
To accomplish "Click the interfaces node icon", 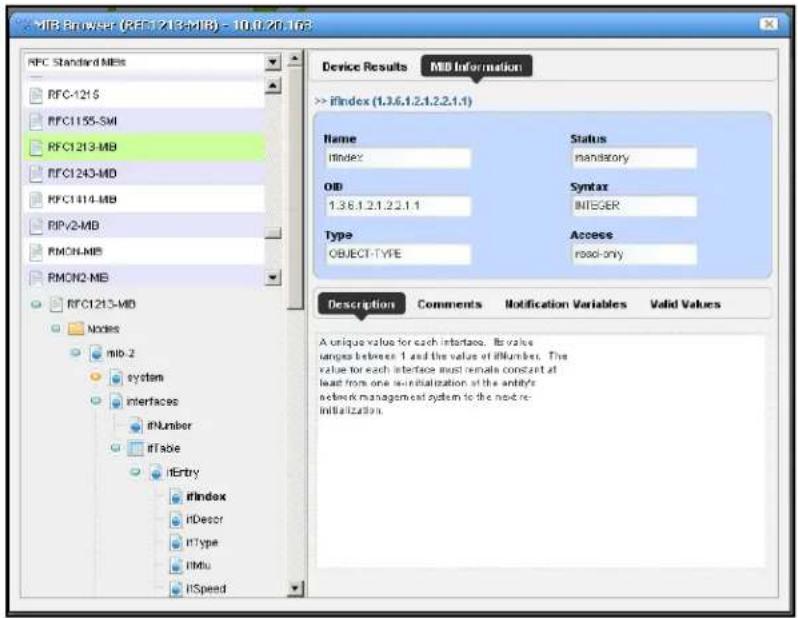I will (x=116, y=402).
